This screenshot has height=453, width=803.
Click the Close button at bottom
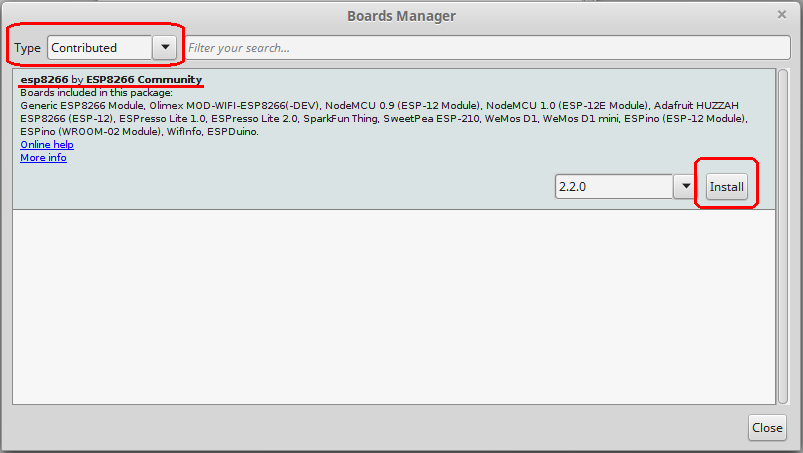pyautogui.click(x=767, y=427)
